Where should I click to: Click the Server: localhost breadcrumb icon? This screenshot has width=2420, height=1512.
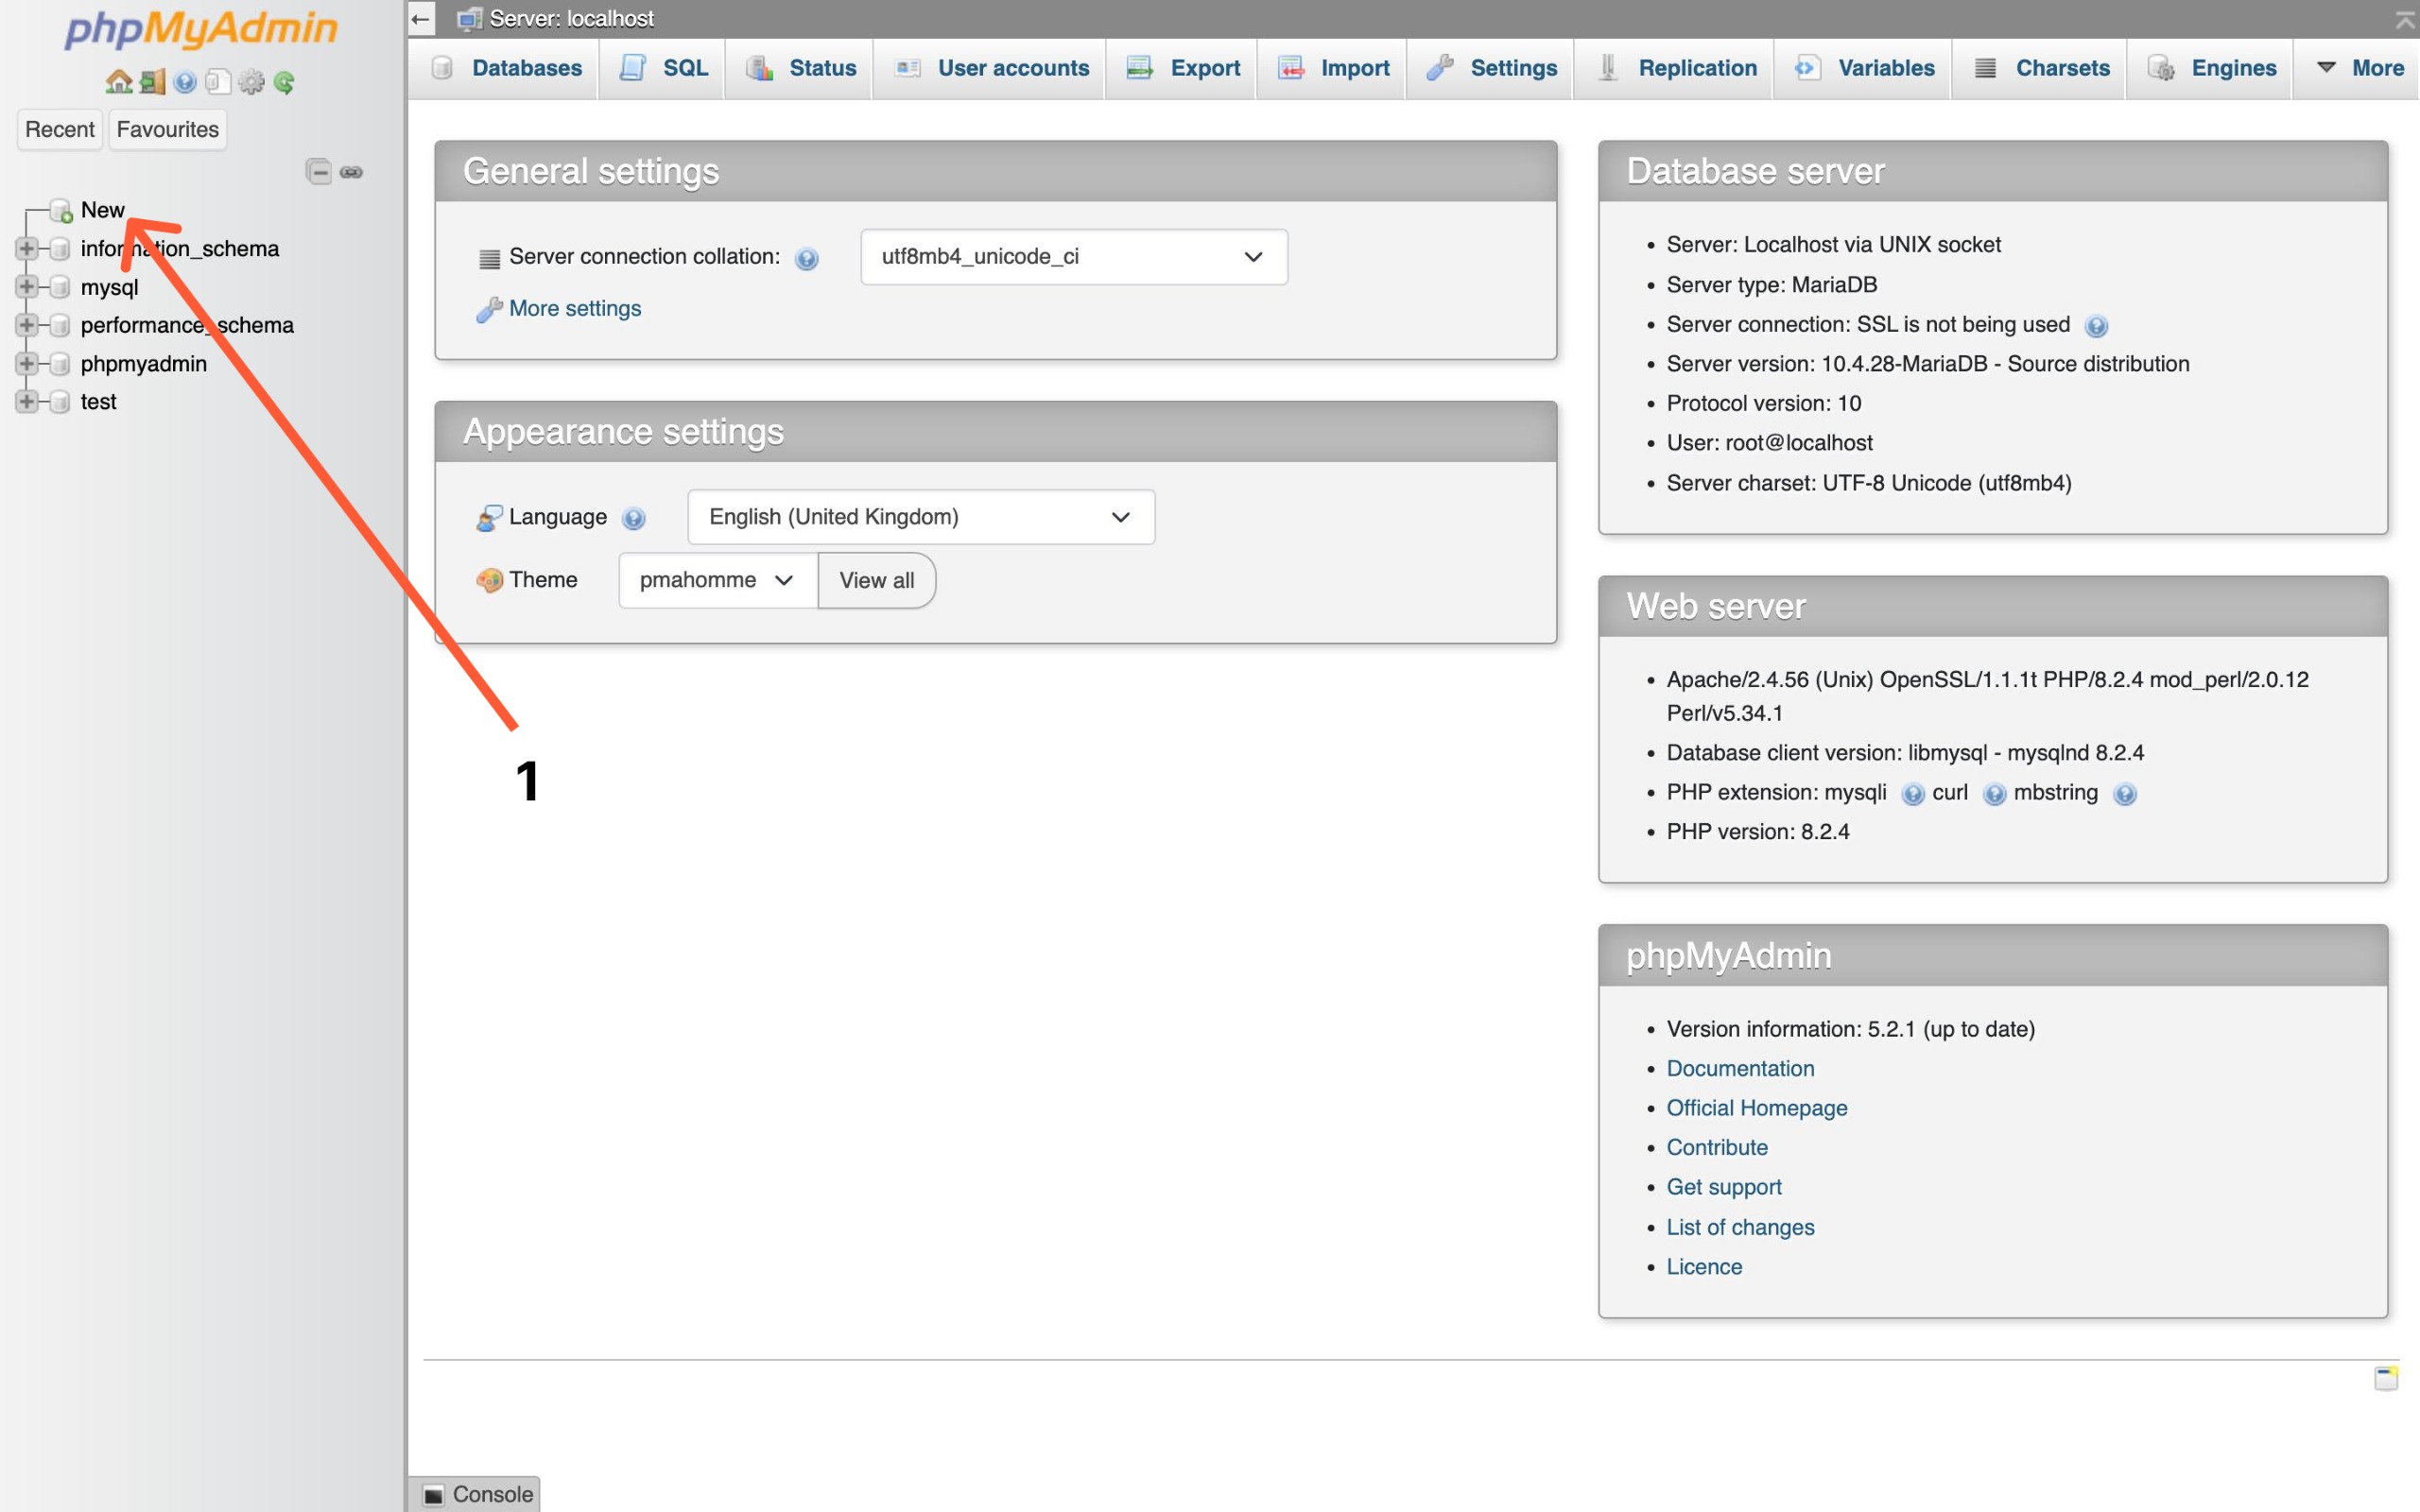(x=469, y=19)
